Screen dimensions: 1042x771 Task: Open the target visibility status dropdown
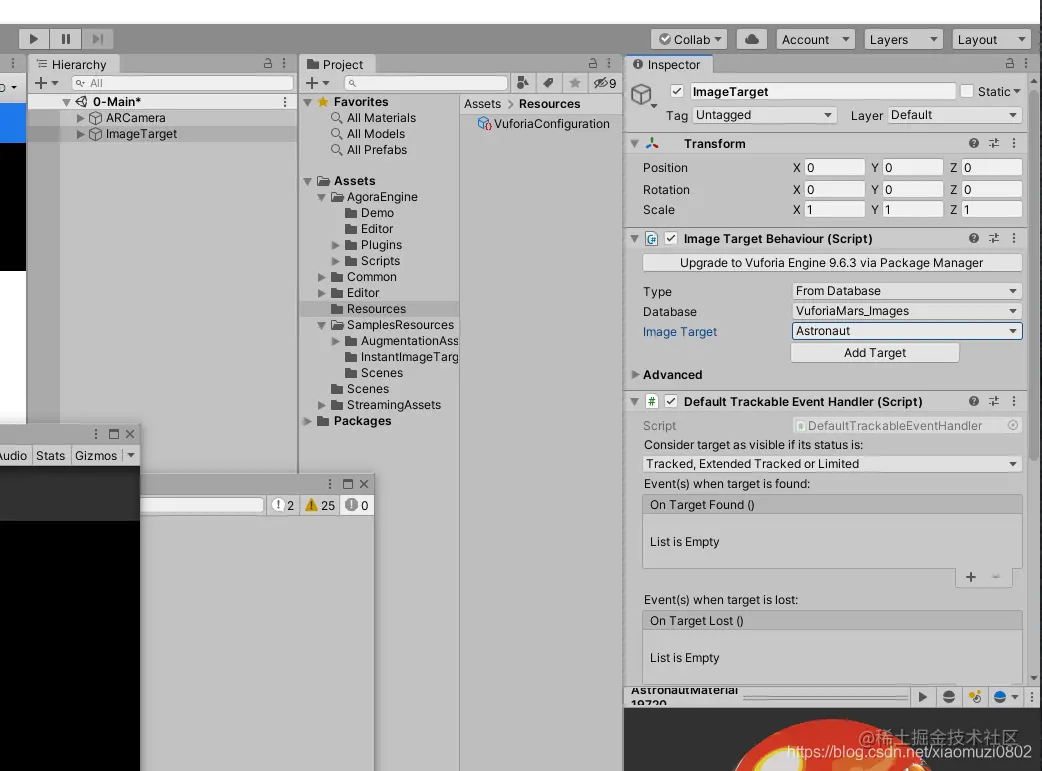[832, 464]
